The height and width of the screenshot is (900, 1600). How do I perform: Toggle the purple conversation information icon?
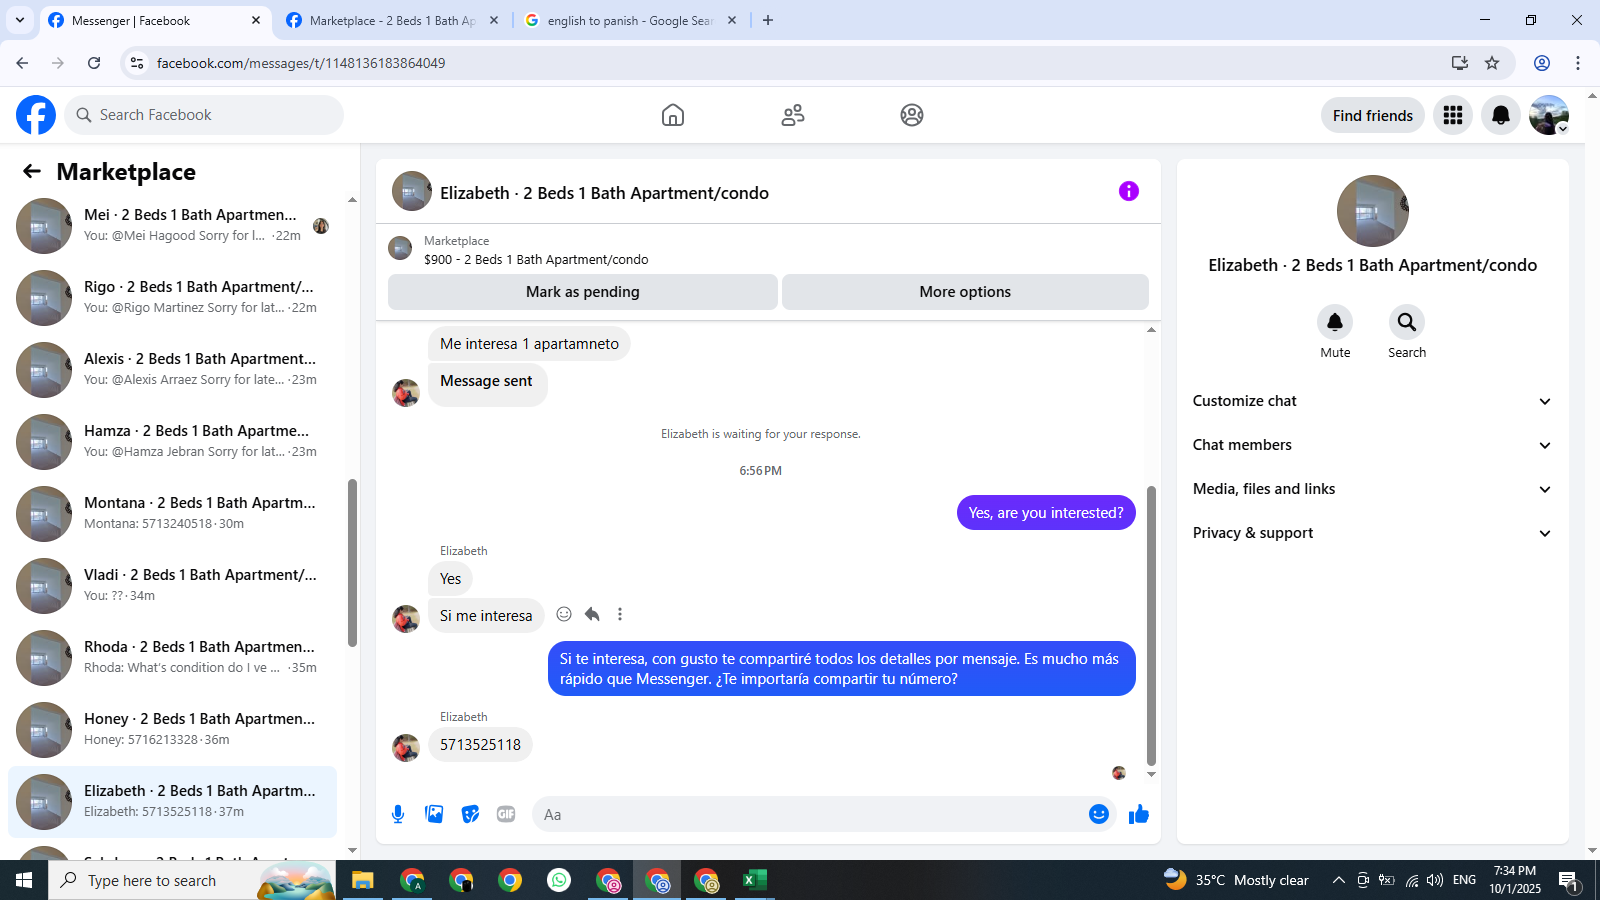point(1129,191)
